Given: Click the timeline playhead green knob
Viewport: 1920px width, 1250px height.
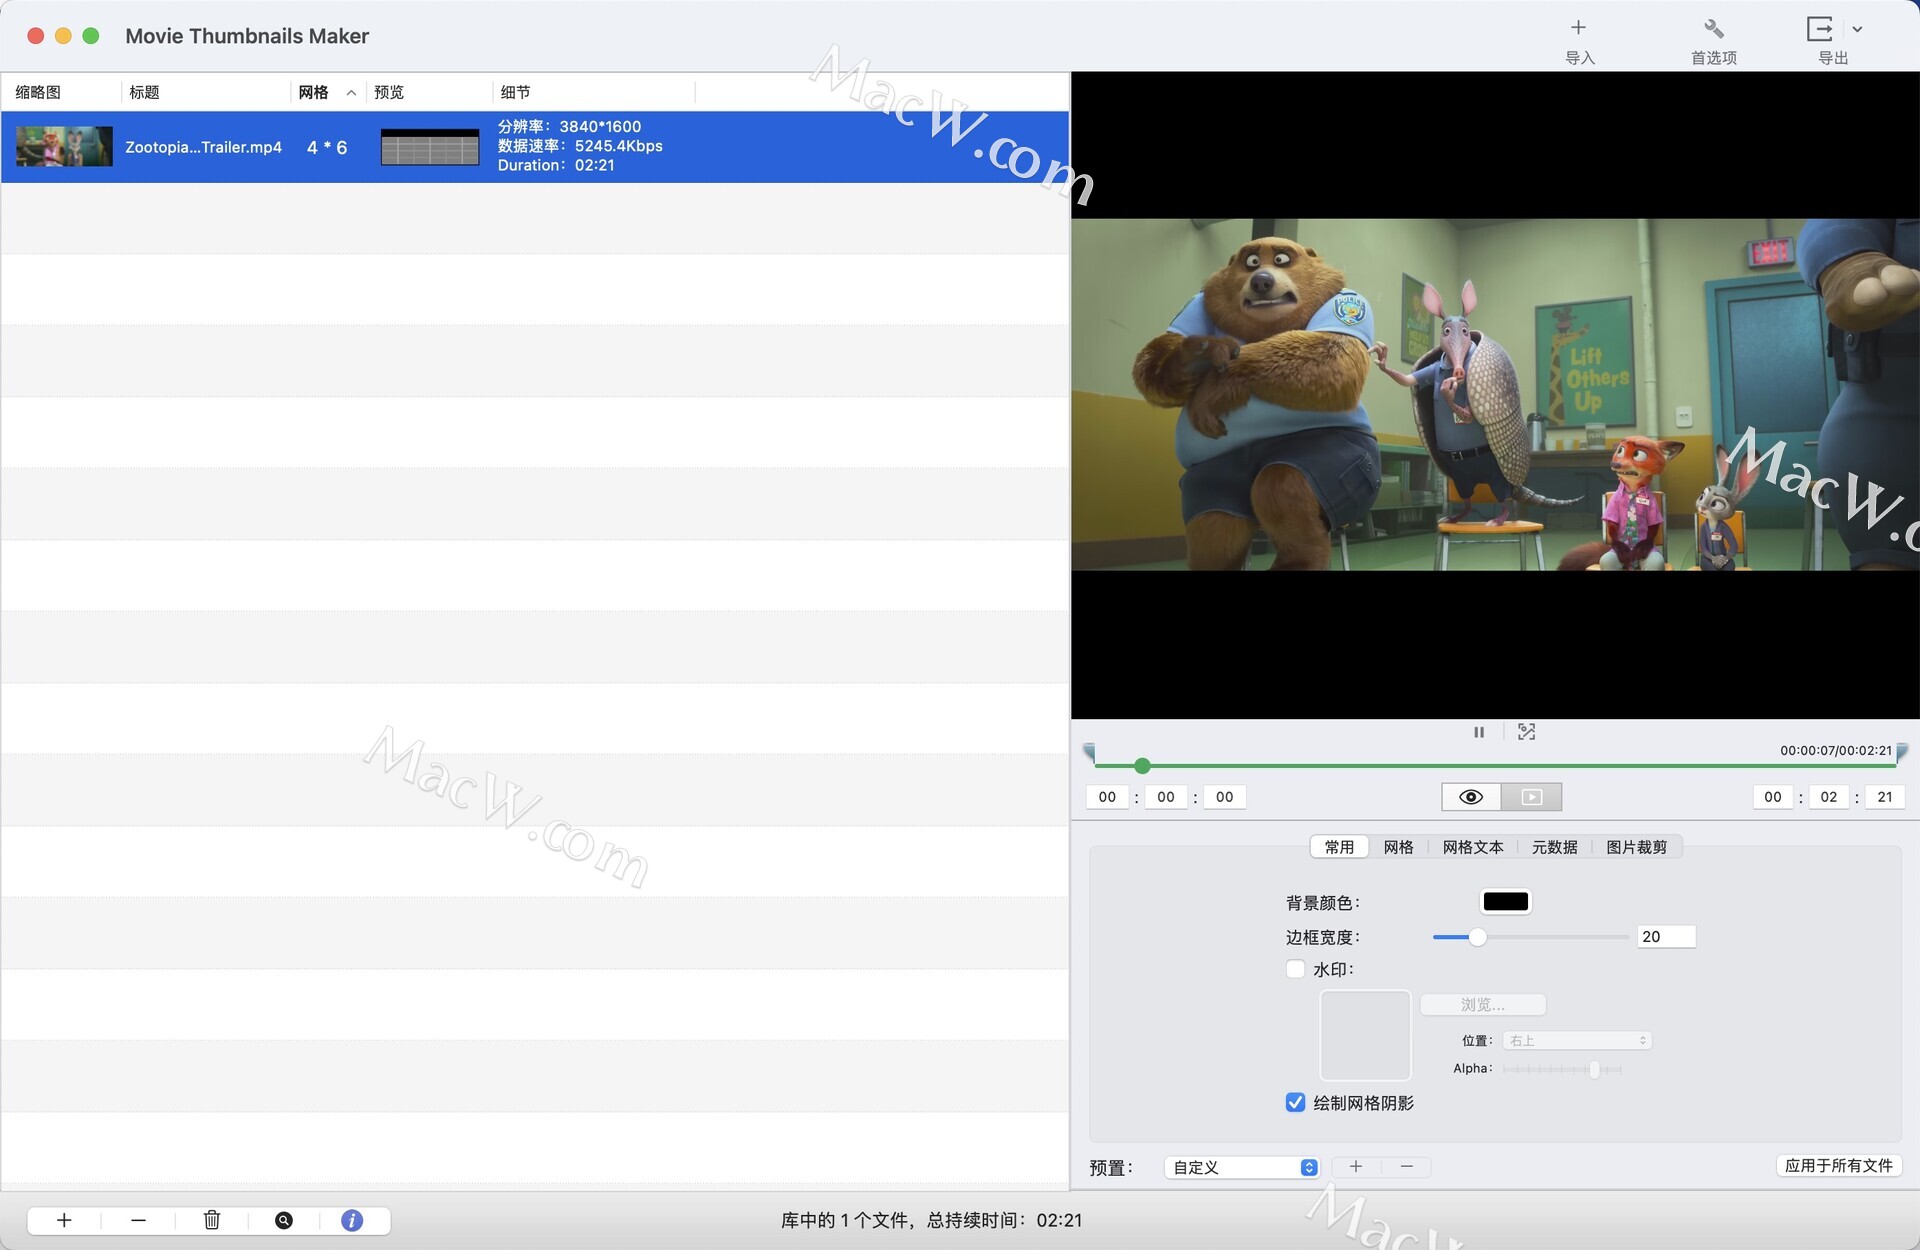Looking at the screenshot, I should pos(1142,765).
